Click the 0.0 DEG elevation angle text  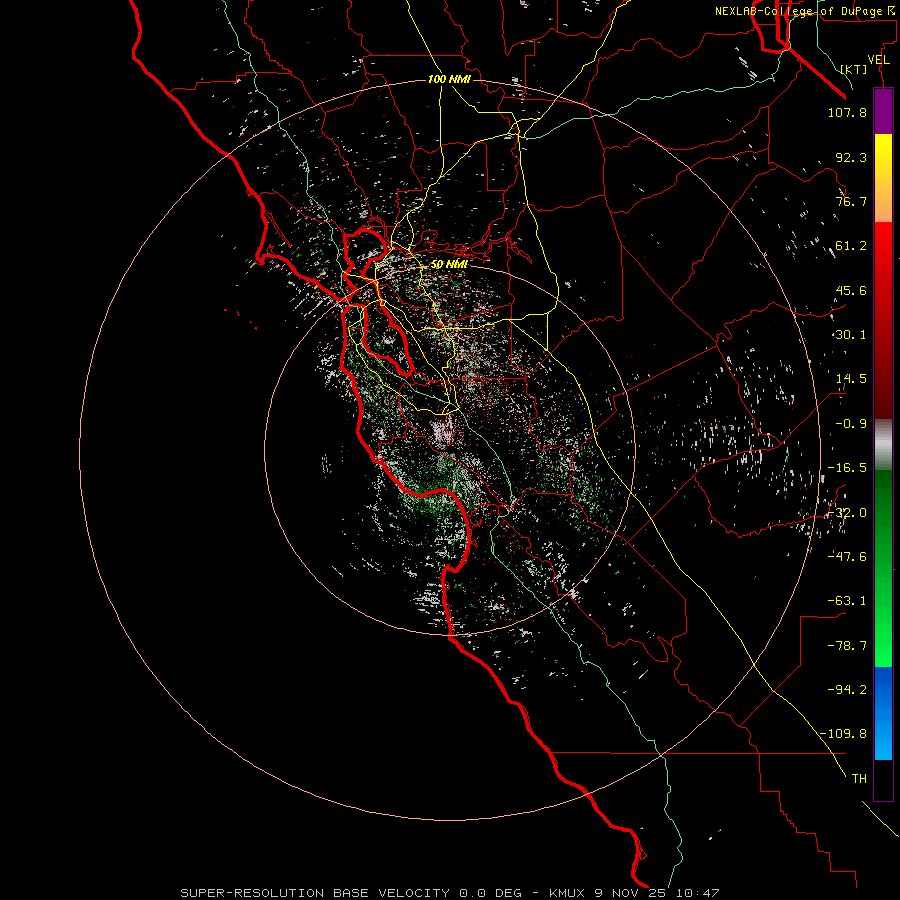tap(490, 893)
